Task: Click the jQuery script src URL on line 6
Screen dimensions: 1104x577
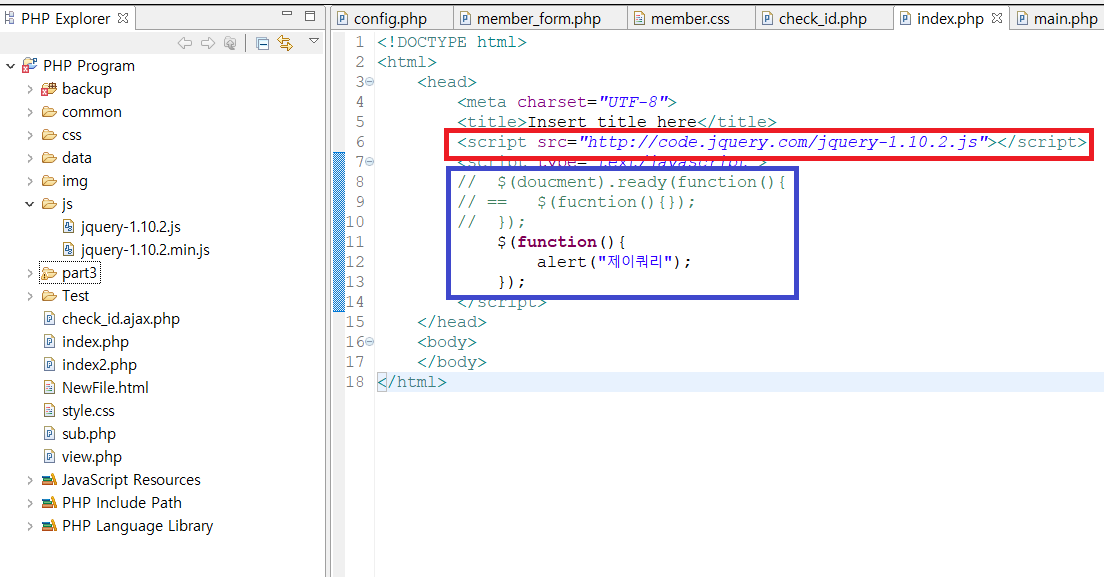Action: click(782, 142)
